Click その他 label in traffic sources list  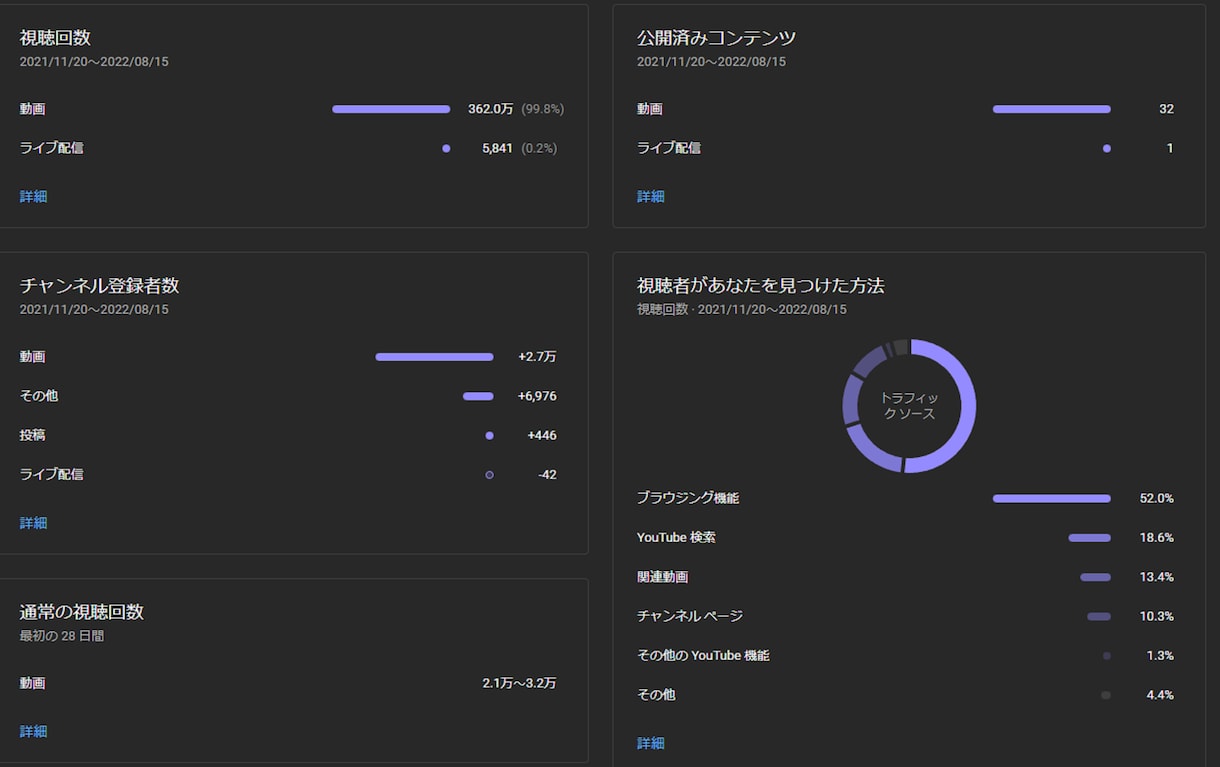coord(656,695)
